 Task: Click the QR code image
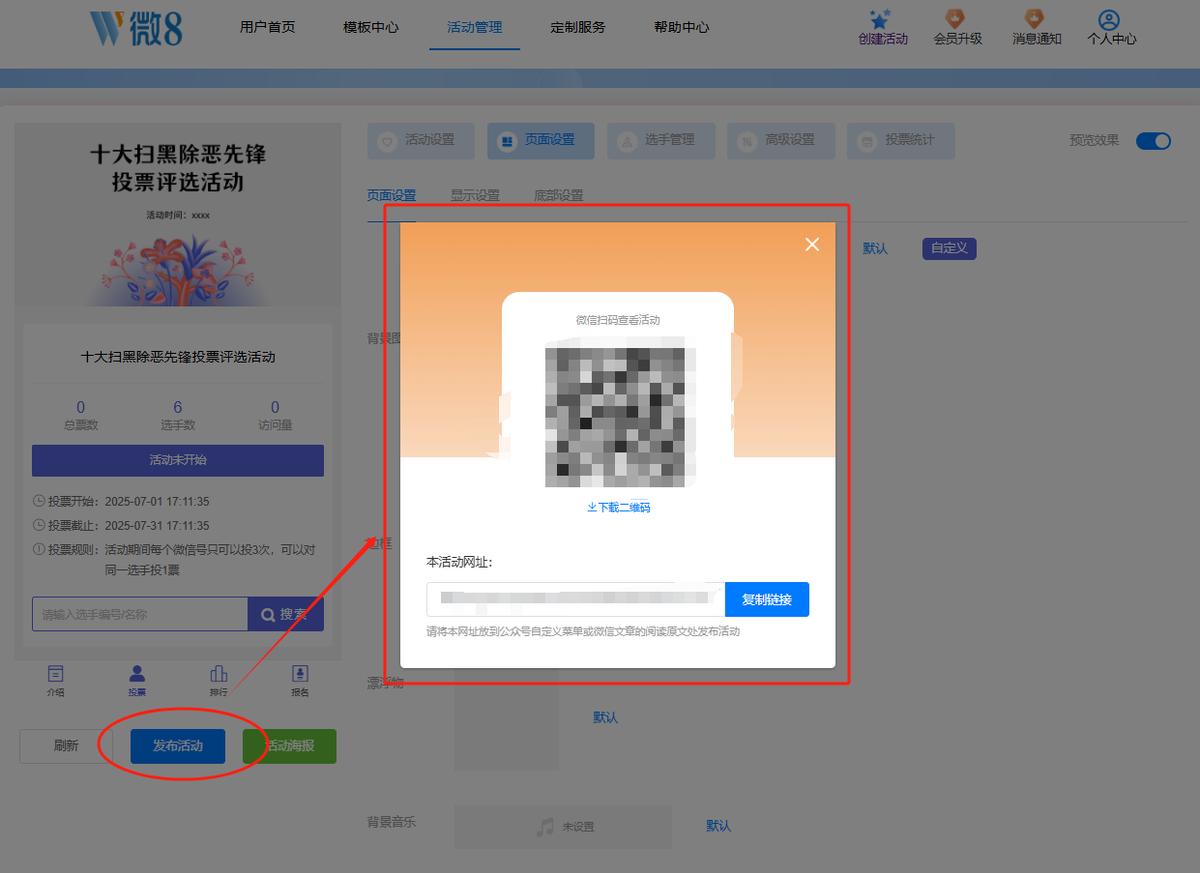pos(620,412)
